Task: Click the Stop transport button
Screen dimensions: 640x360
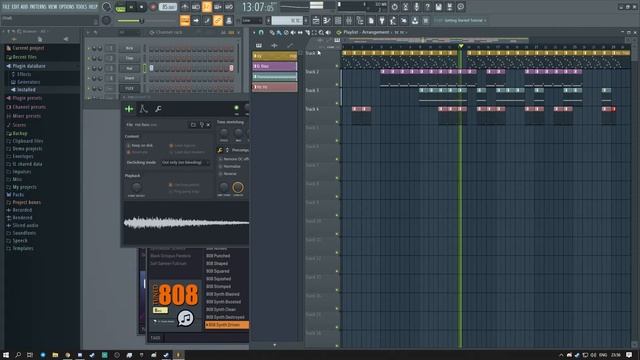Action: [x=141, y=7]
